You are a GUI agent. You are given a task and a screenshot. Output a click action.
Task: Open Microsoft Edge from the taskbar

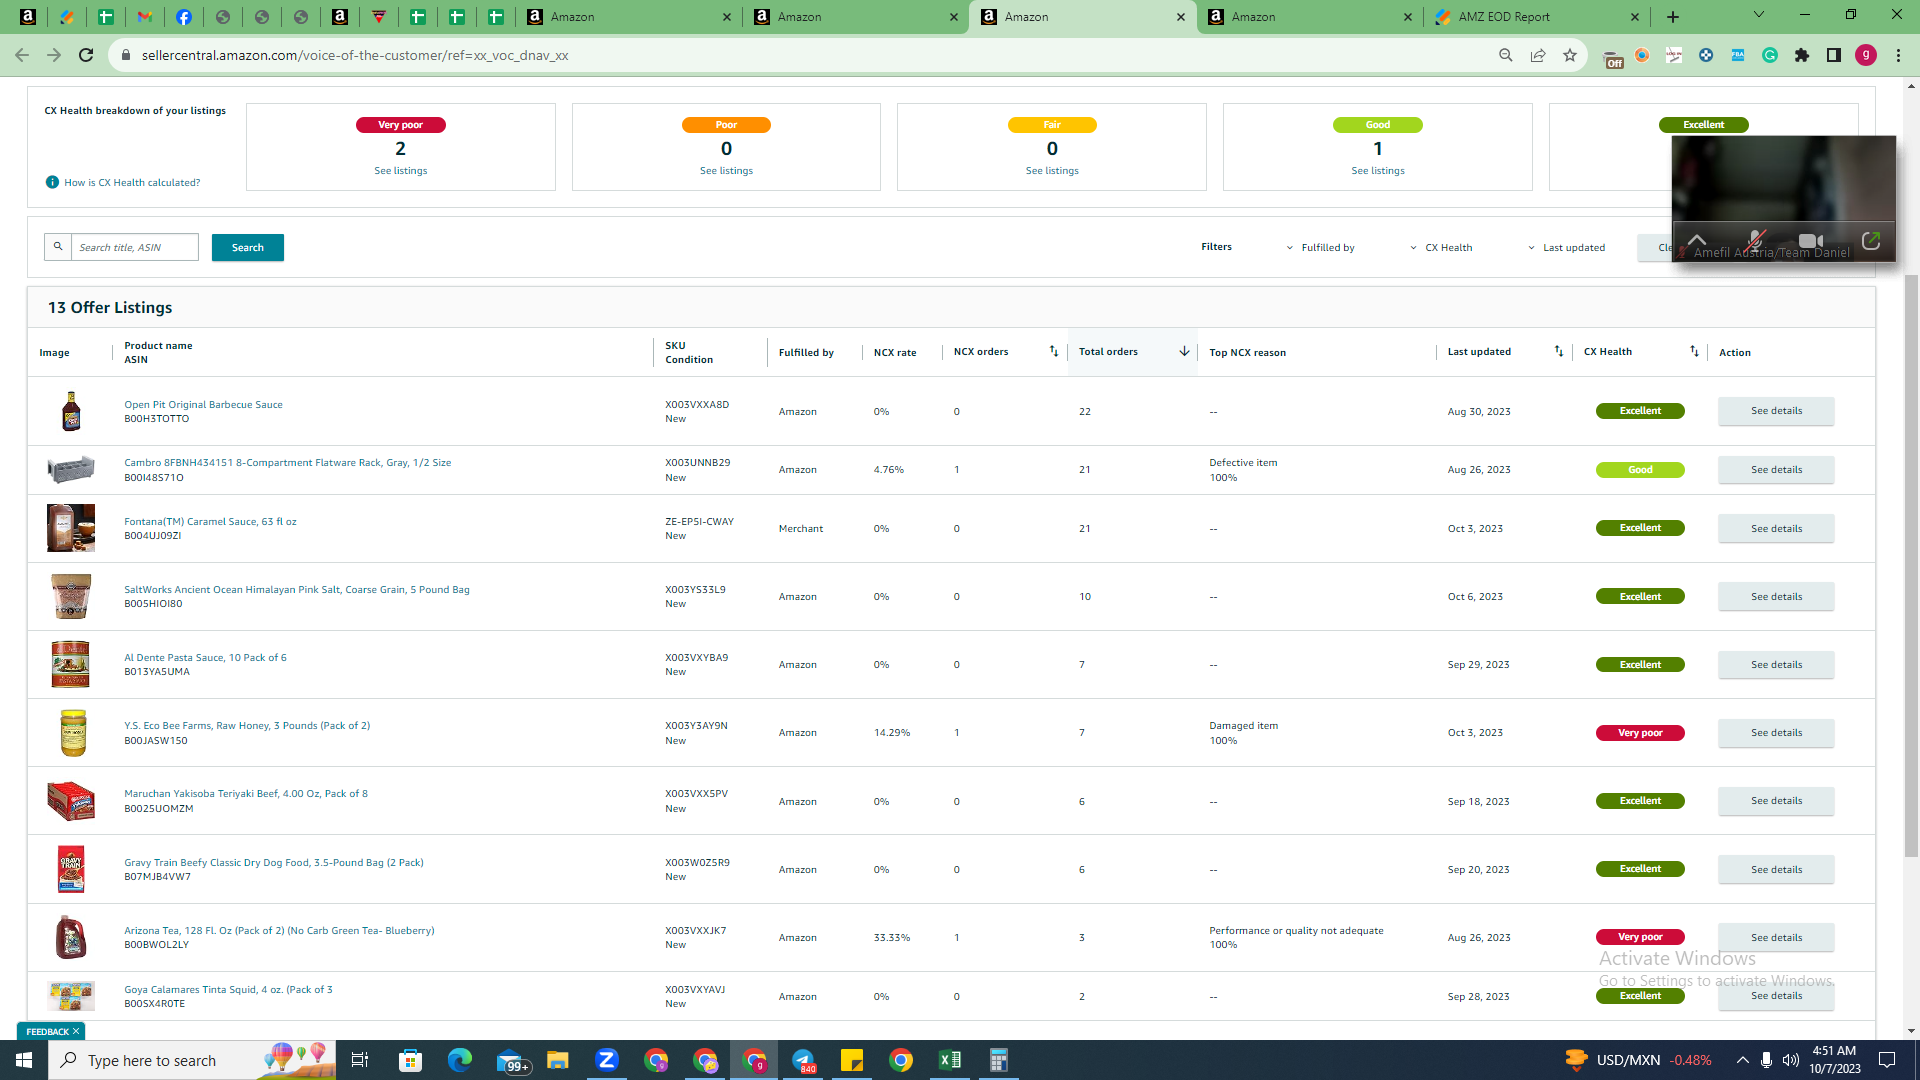[x=460, y=1060]
